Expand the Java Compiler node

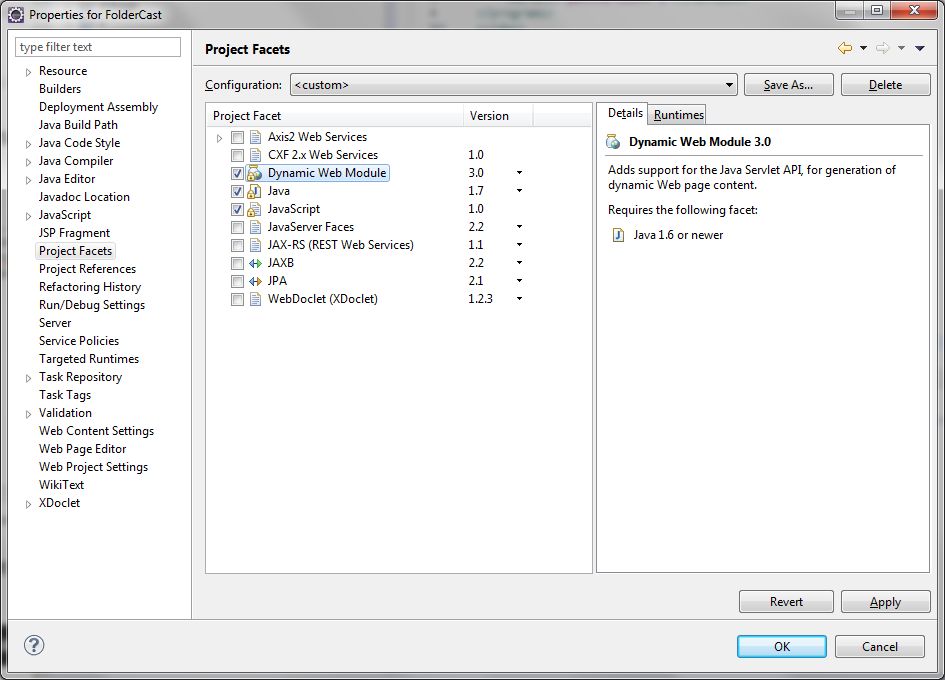[x=28, y=162]
